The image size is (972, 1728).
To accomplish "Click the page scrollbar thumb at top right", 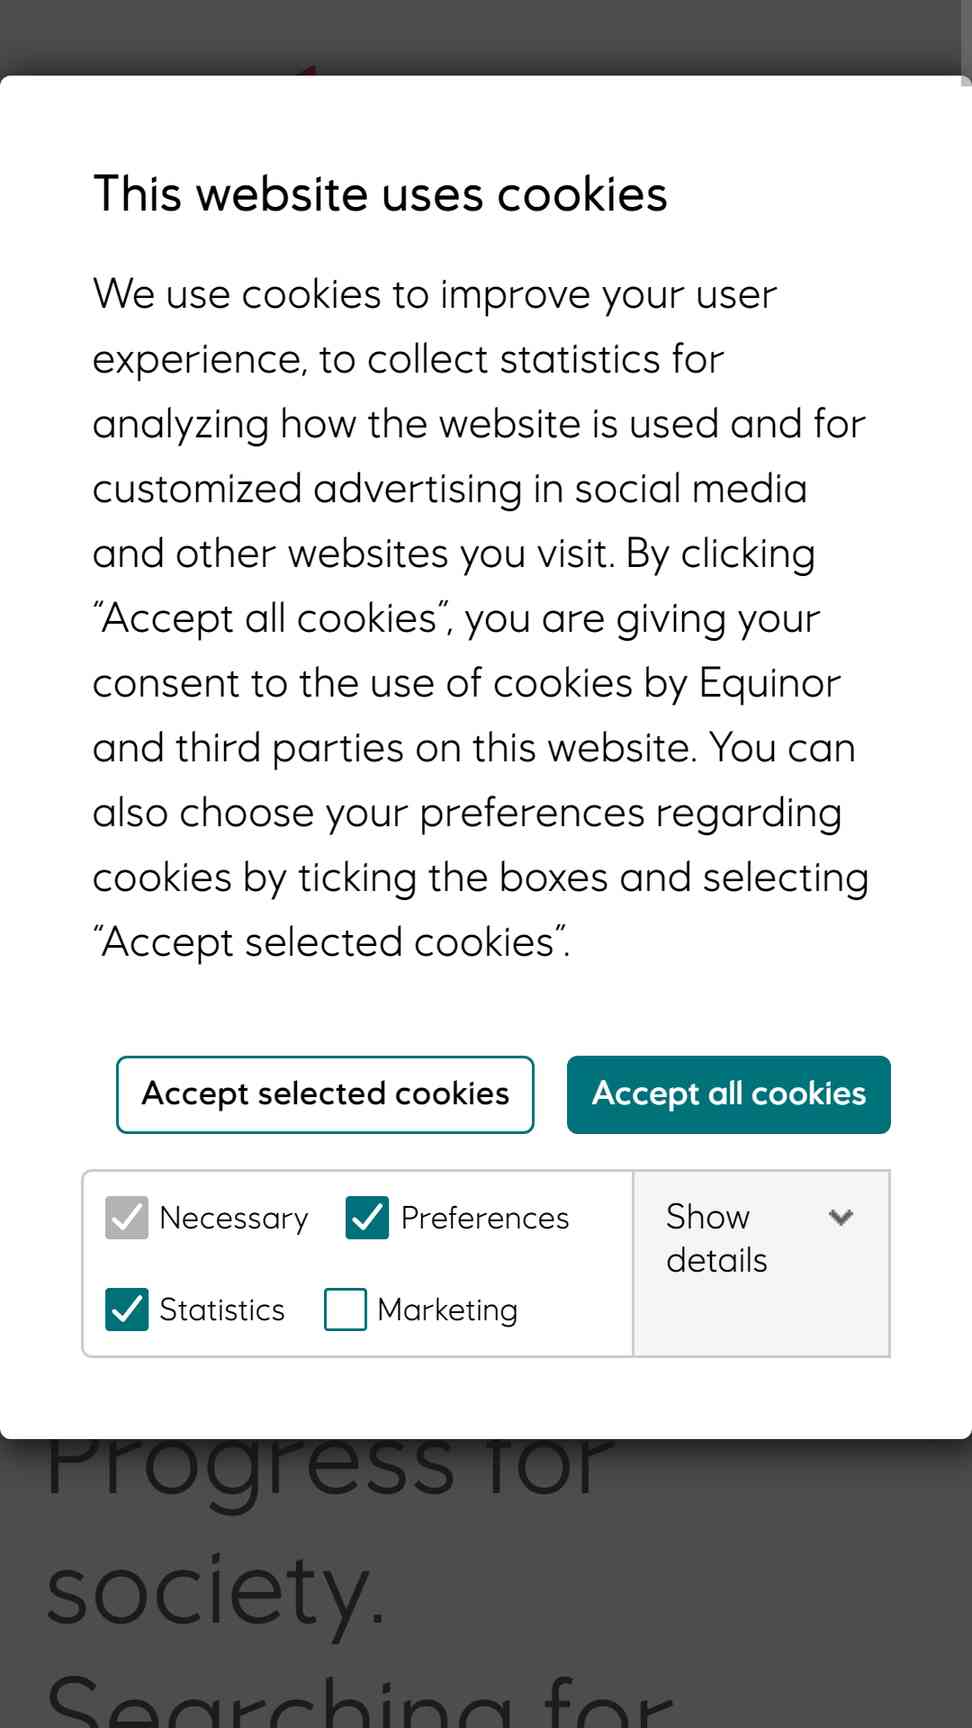I will coord(966,40).
